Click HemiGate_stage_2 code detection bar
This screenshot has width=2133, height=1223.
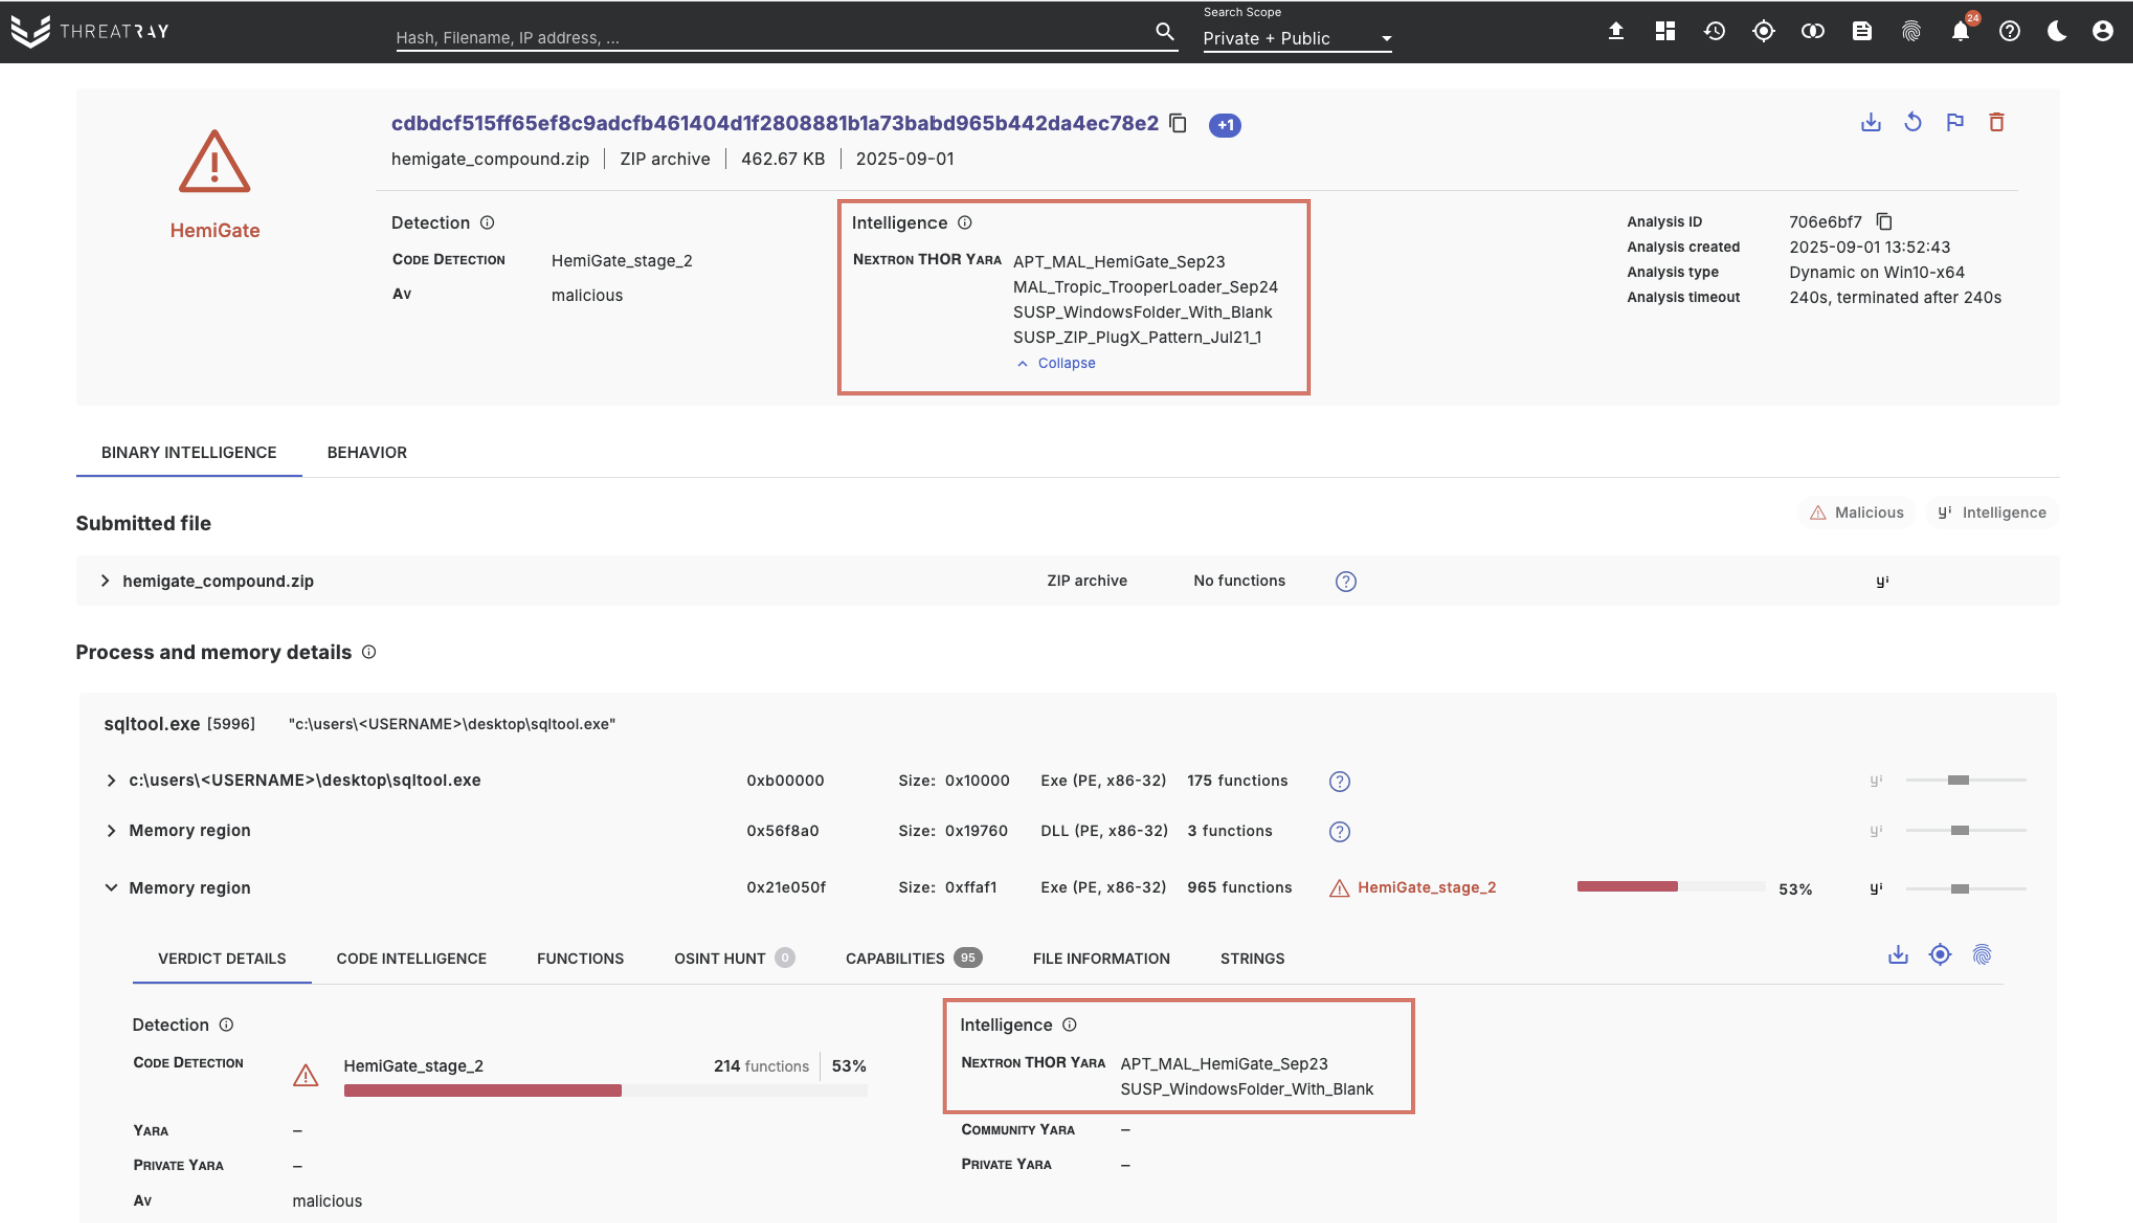click(x=605, y=1090)
